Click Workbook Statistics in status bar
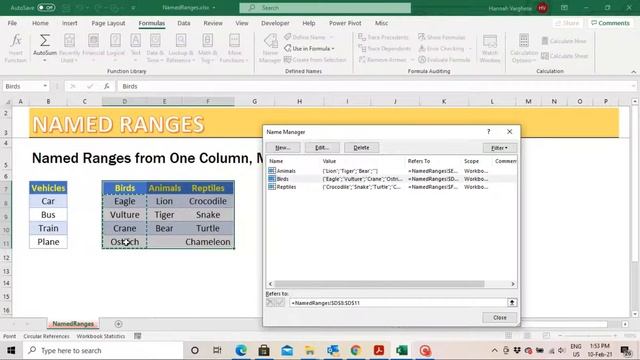The width and height of the screenshot is (640, 360). pos(100,336)
